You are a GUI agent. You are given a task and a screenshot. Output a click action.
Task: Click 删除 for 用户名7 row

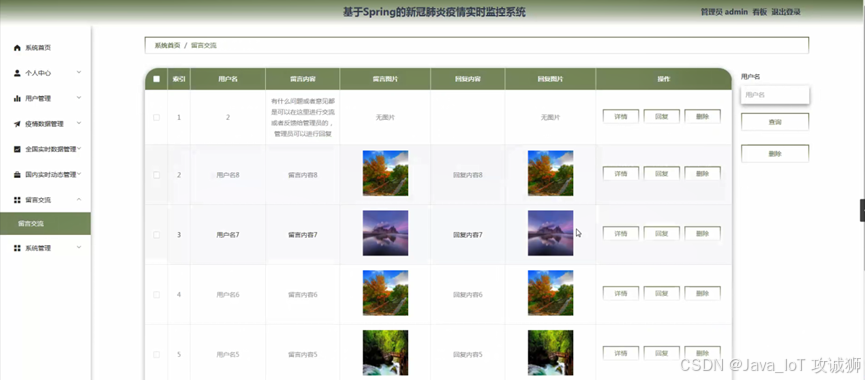tap(702, 233)
